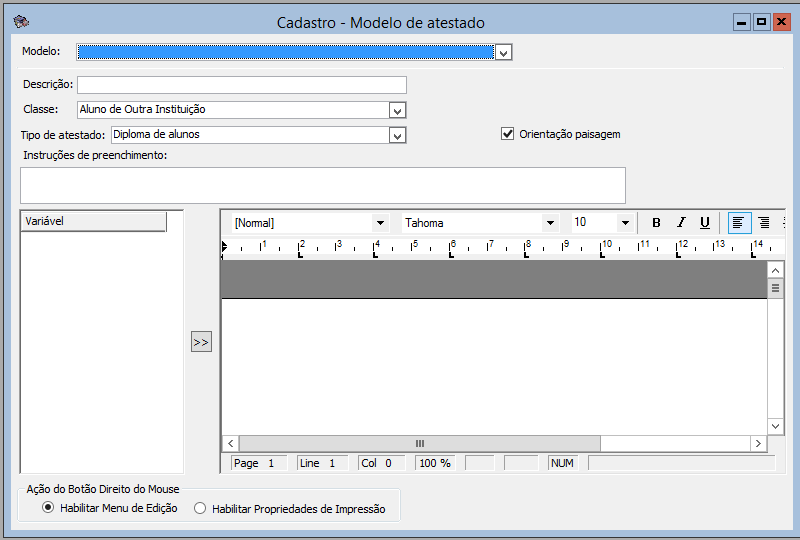Select Habilitar Propriedades de Impressão option
This screenshot has width=800, height=540.
[x=200, y=508]
